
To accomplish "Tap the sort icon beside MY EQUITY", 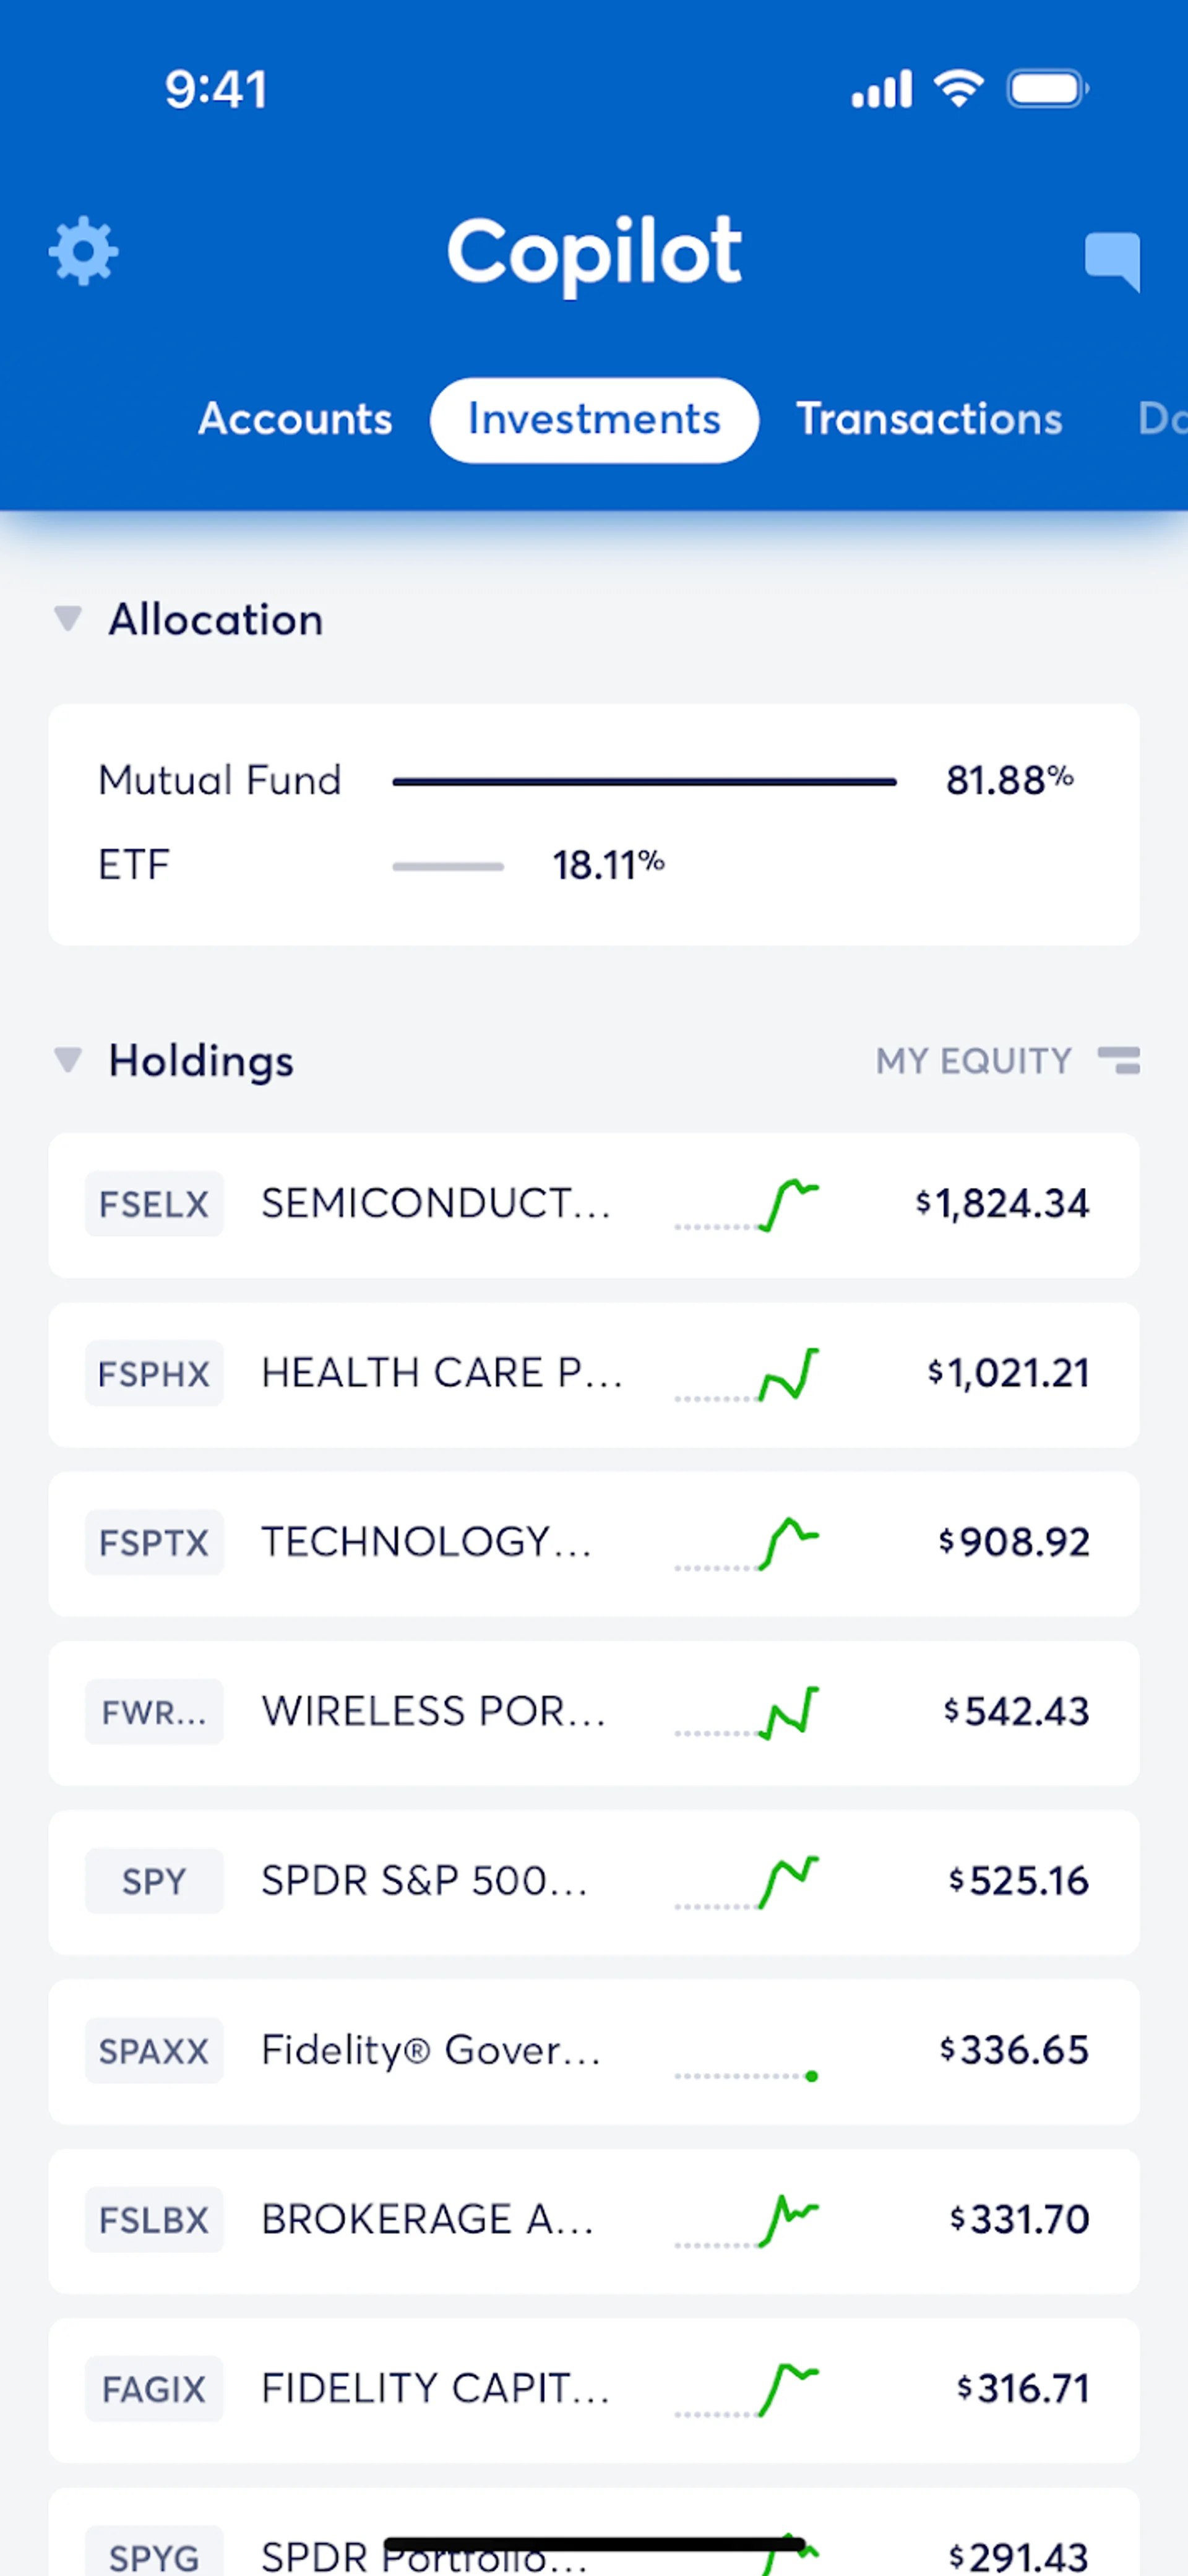I will (x=1118, y=1060).
